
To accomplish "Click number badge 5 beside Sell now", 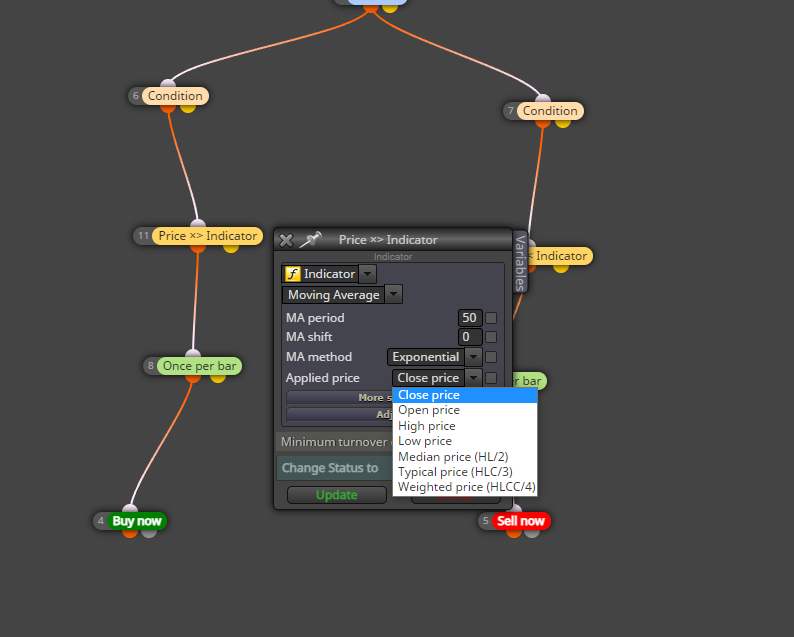I will click(486, 521).
